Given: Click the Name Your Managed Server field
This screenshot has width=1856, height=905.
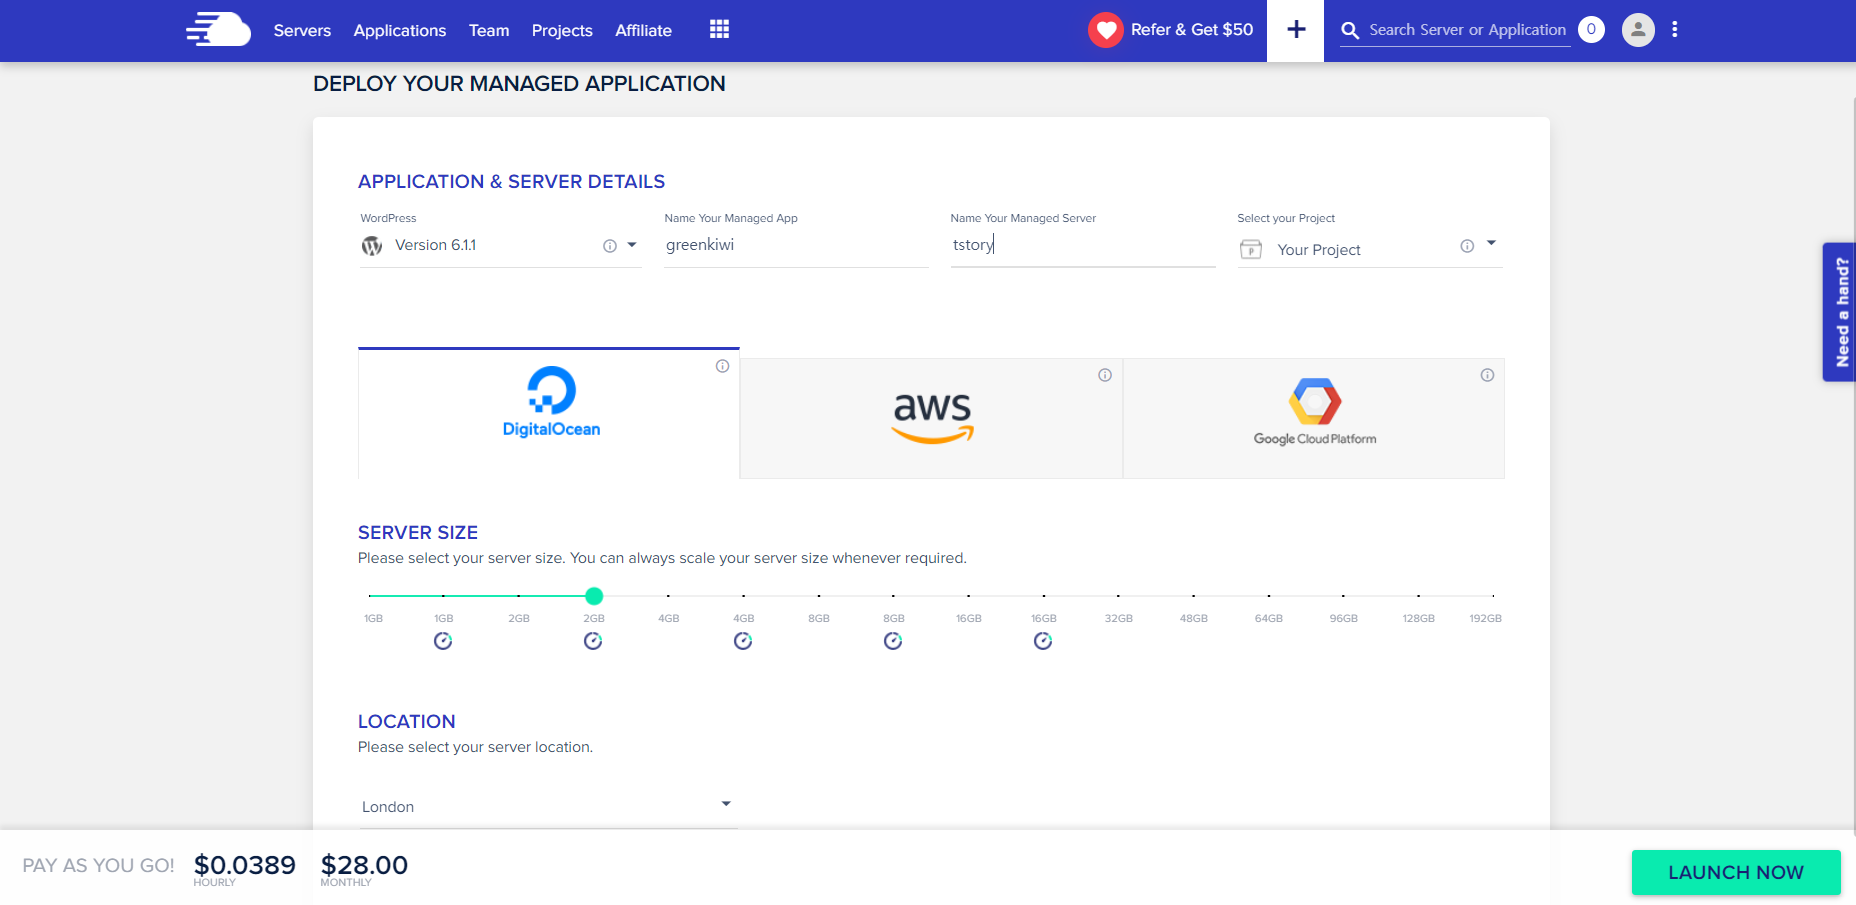Looking at the screenshot, I should point(1083,245).
